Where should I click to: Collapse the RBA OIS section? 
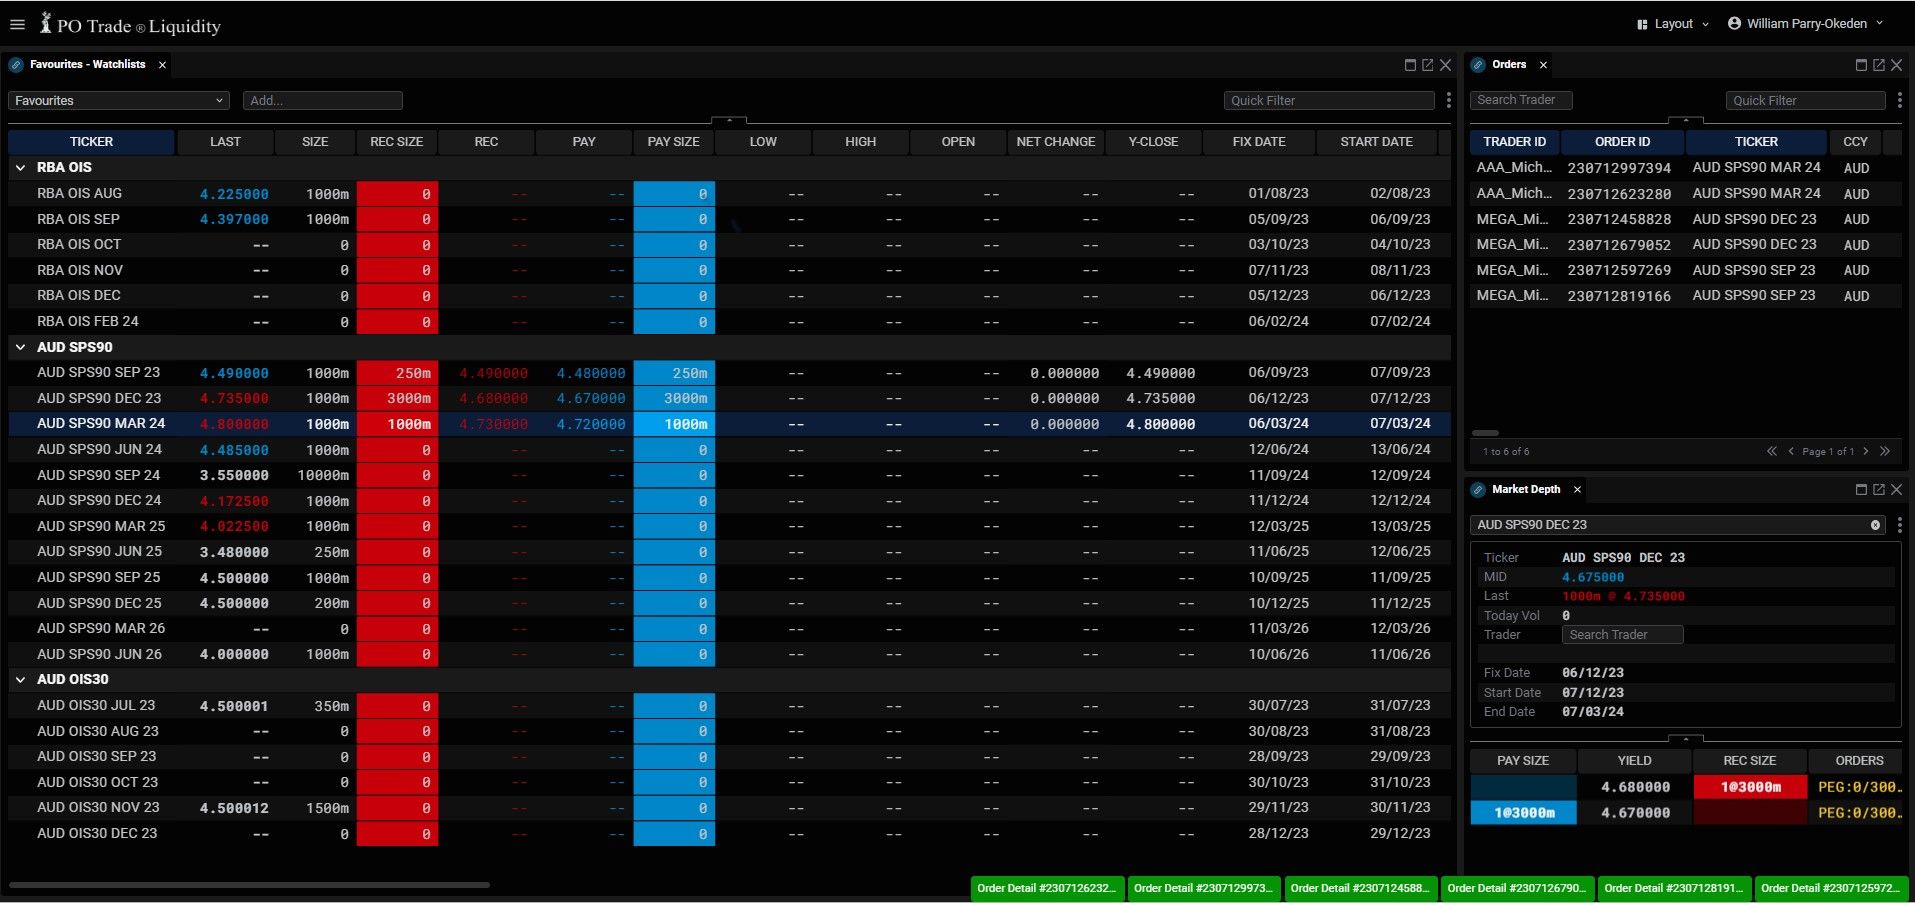[20, 167]
